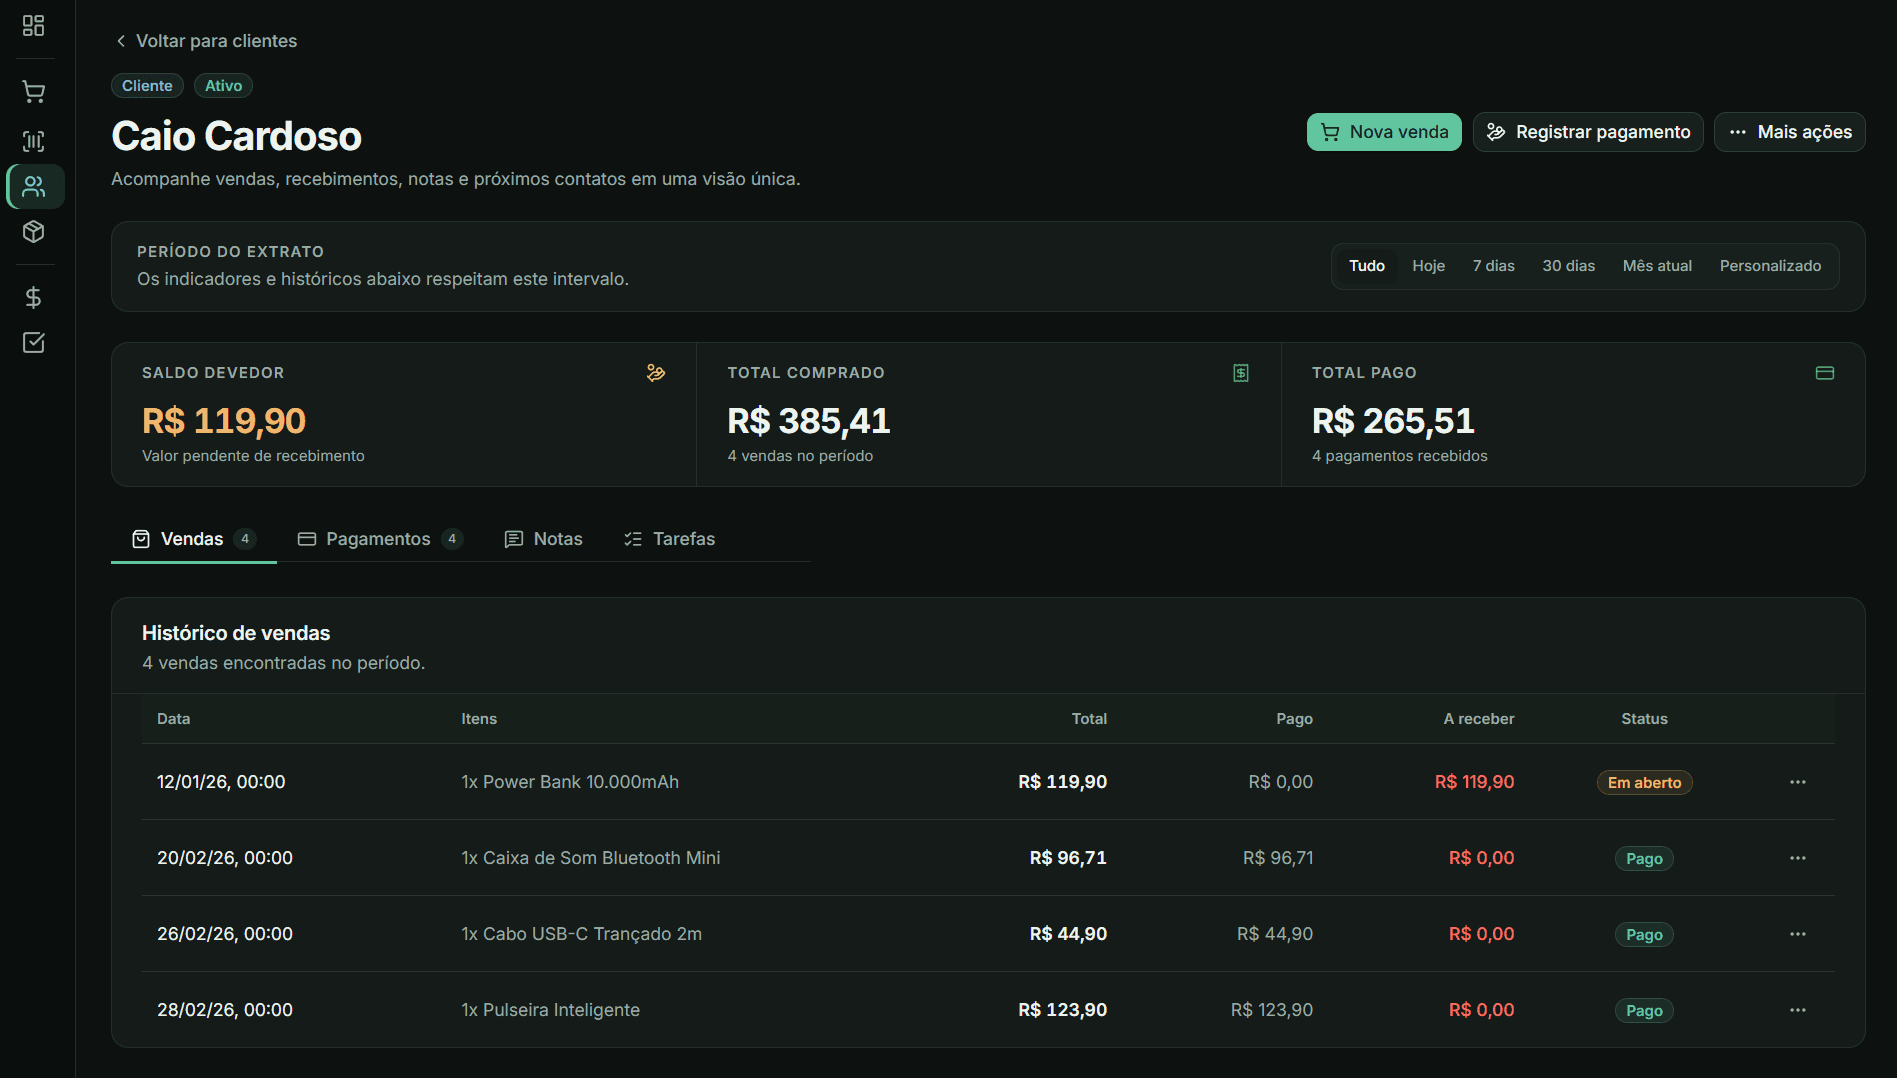The width and height of the screenshot is (1897, 1078).
Task: Click Registrar pagamento button
Action: coord(1588,132)
